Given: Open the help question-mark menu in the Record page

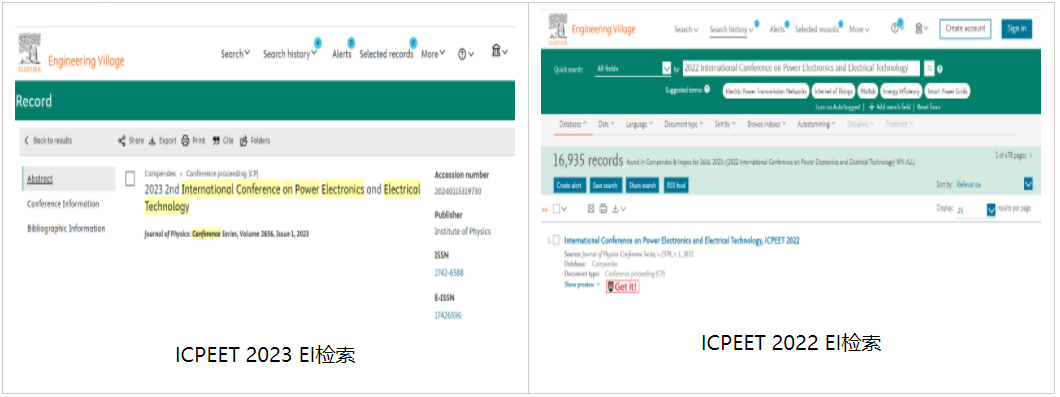Looking at the screenshot, I should [x=466, y=54].
